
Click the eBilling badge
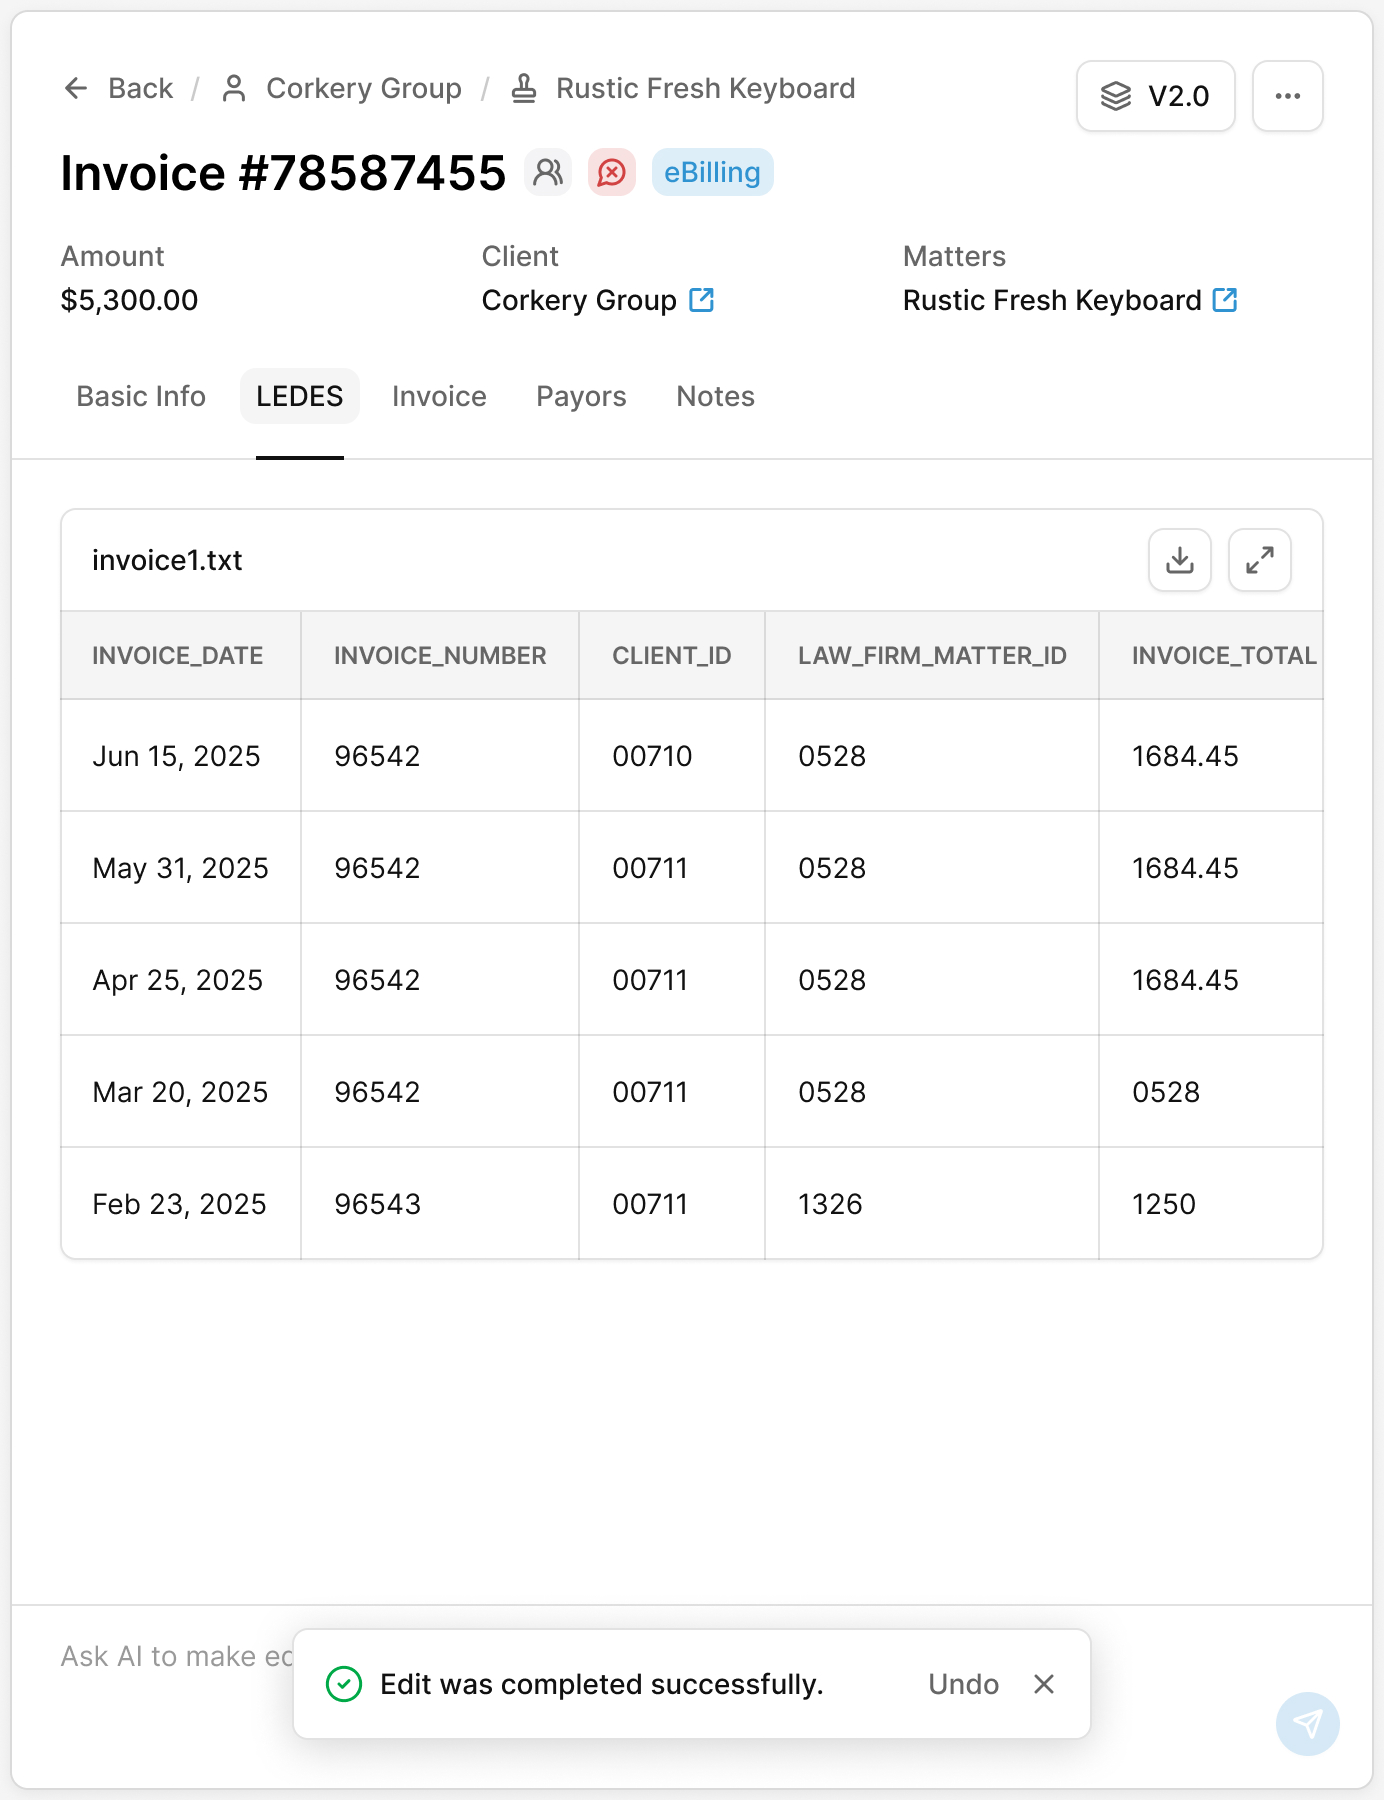[712, 172]
